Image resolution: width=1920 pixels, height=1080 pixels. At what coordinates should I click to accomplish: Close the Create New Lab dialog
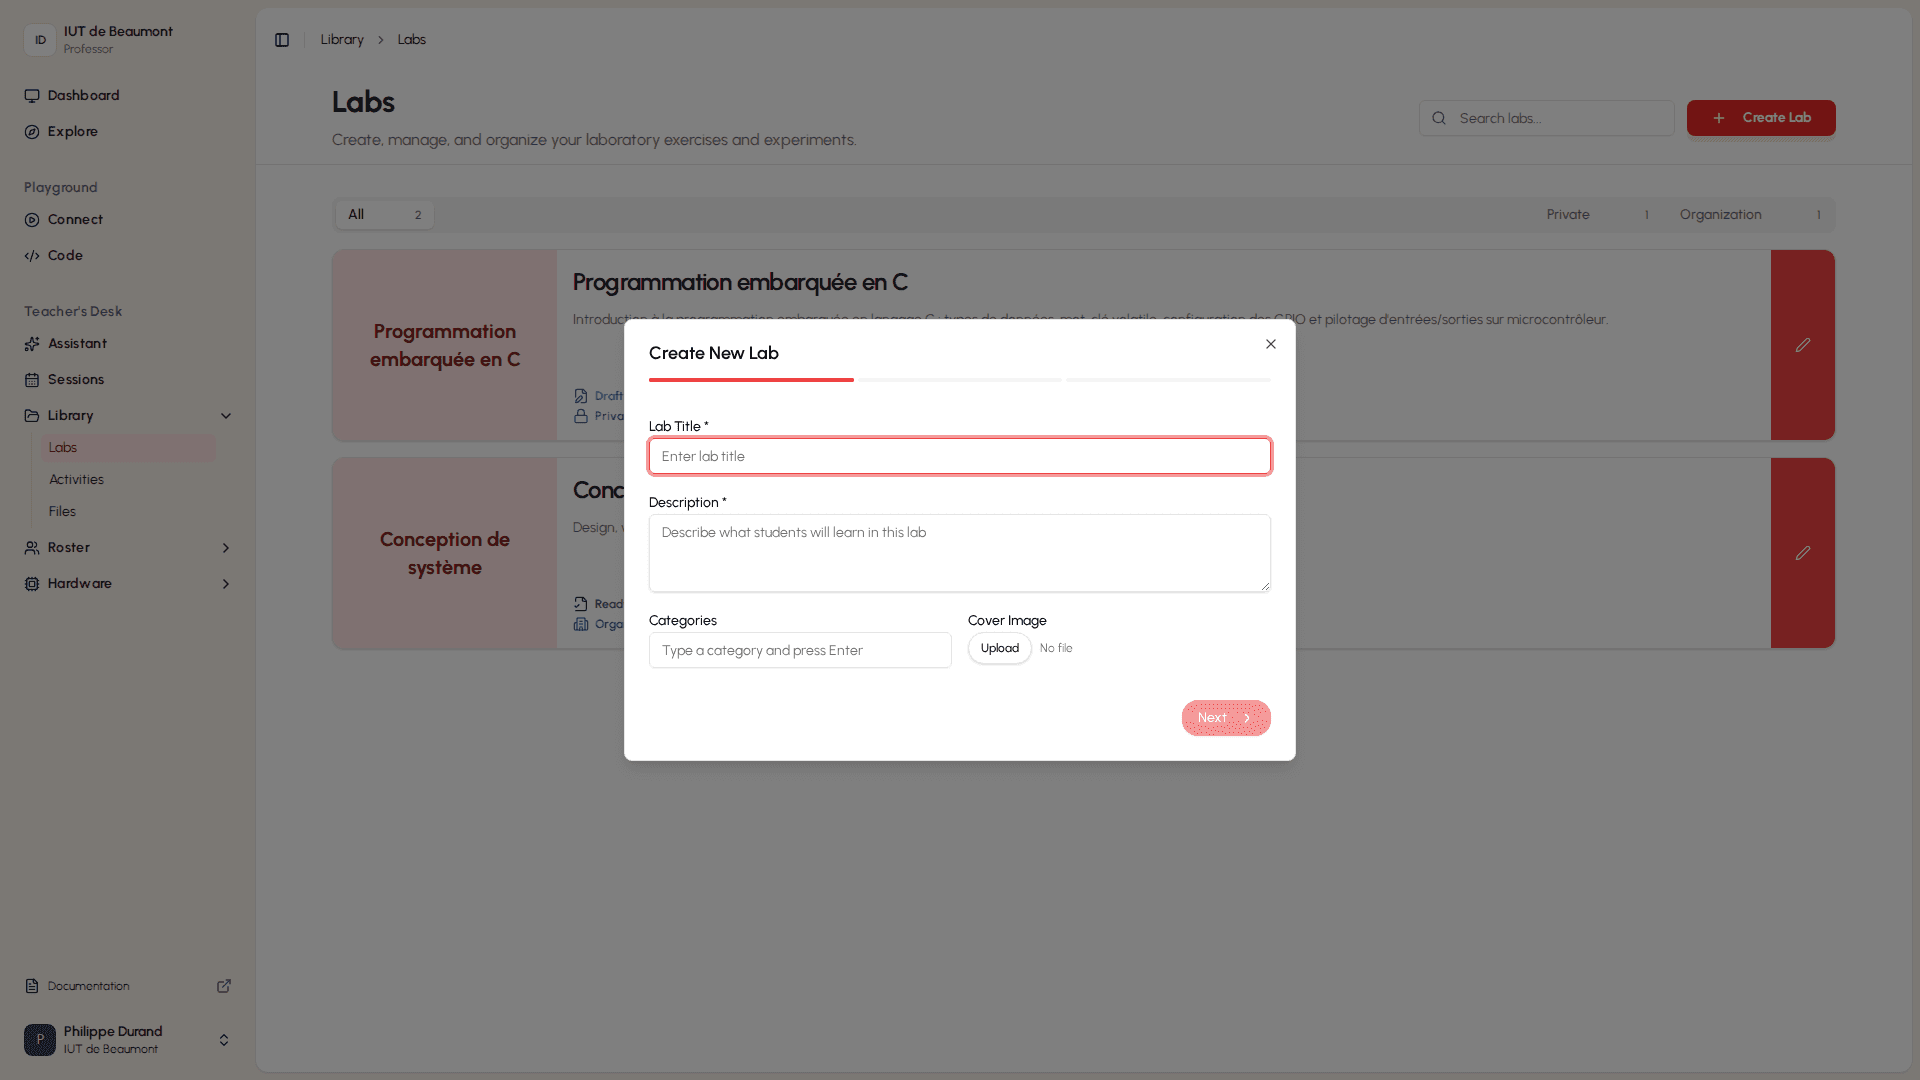(x=1271, y=344)
